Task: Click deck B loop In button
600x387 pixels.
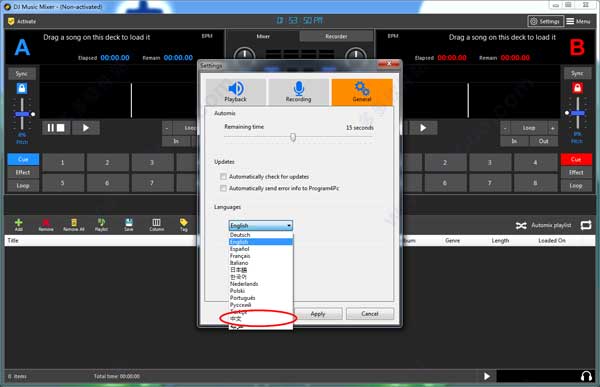Action: click(514, 141)
